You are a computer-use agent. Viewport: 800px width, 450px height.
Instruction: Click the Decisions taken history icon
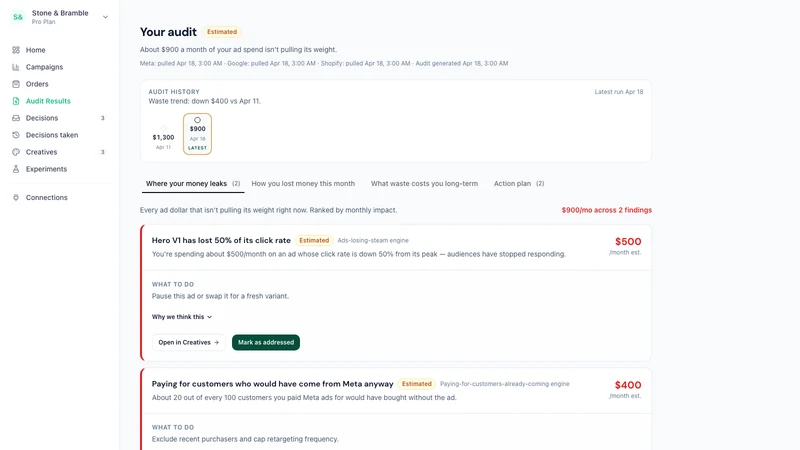click(x=16, y=135)
